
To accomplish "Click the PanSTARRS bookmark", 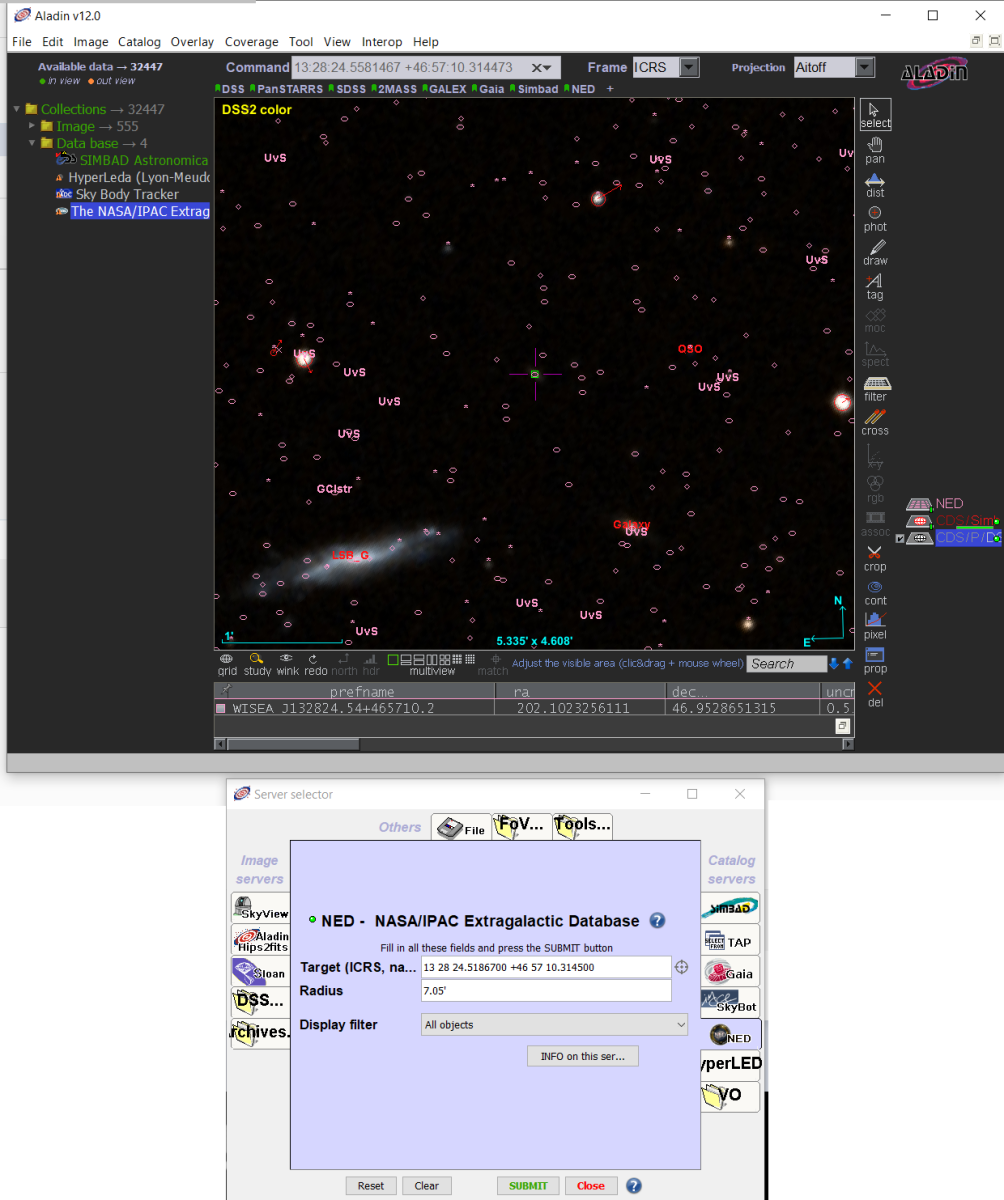I will coord(286,89).
